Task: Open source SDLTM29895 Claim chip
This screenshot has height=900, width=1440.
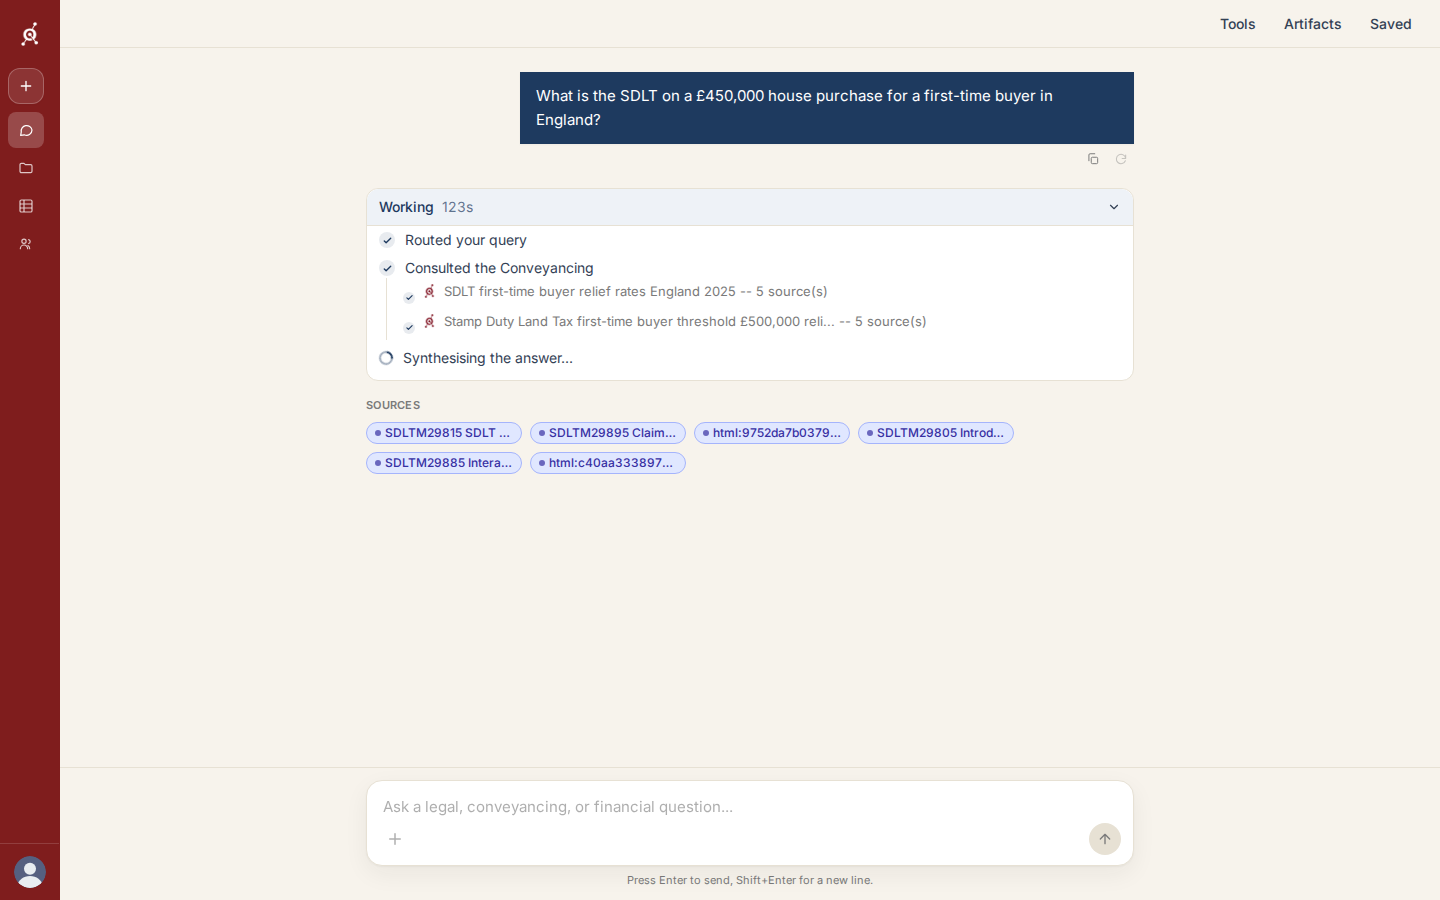Action: coord(608,433)
